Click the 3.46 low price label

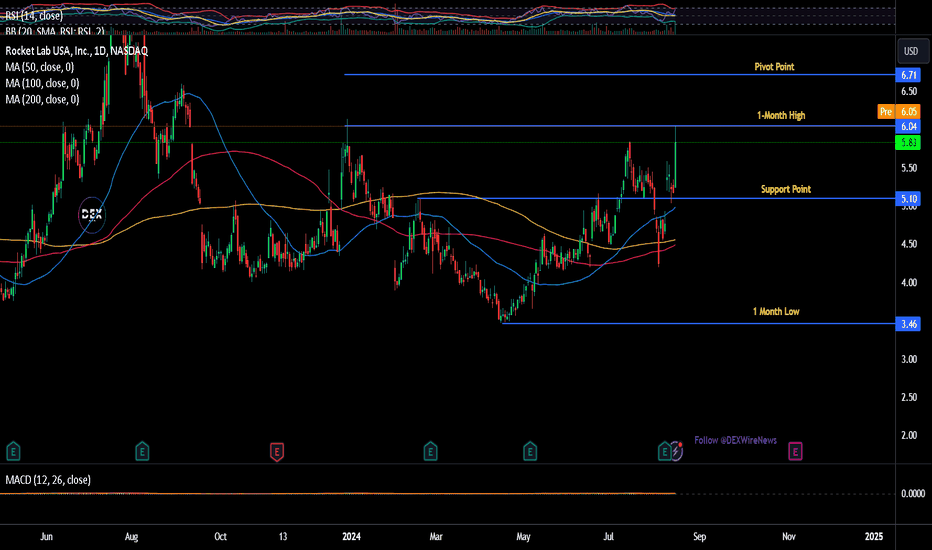pyautogui.click(x=908, y=324)
